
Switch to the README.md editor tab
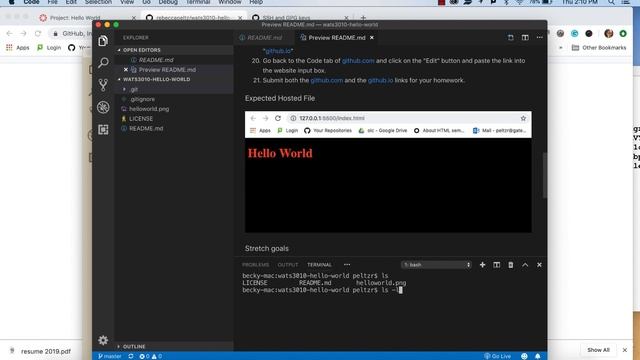tap(264, 38)
